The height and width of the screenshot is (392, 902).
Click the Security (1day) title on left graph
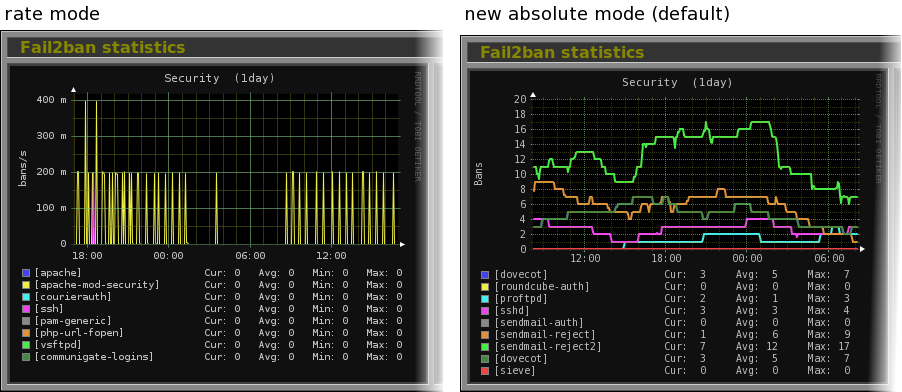[x=220, y=78]
